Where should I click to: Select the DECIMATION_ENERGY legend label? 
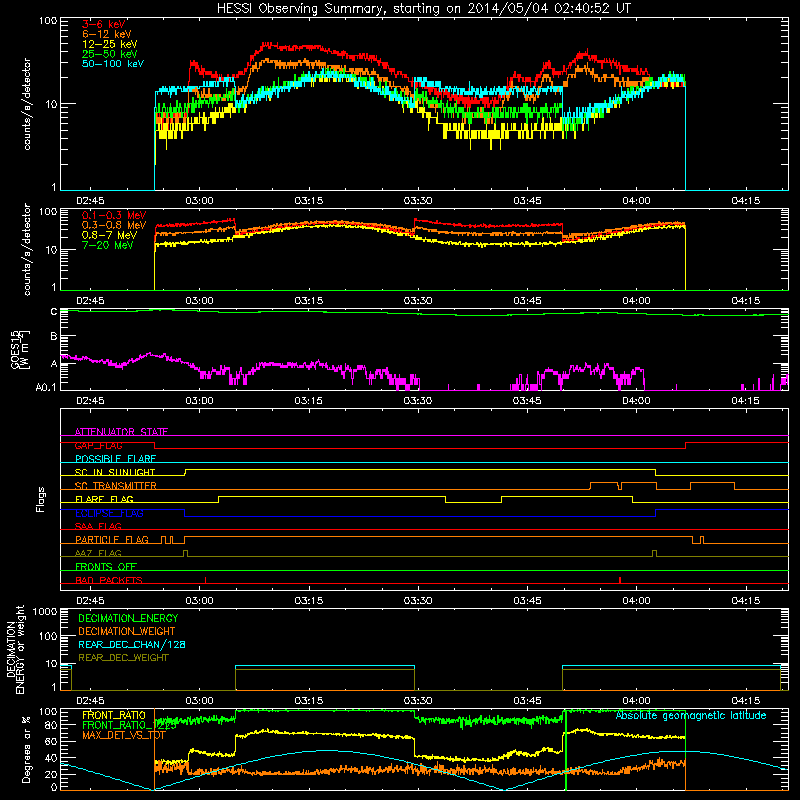click(128, 618)
